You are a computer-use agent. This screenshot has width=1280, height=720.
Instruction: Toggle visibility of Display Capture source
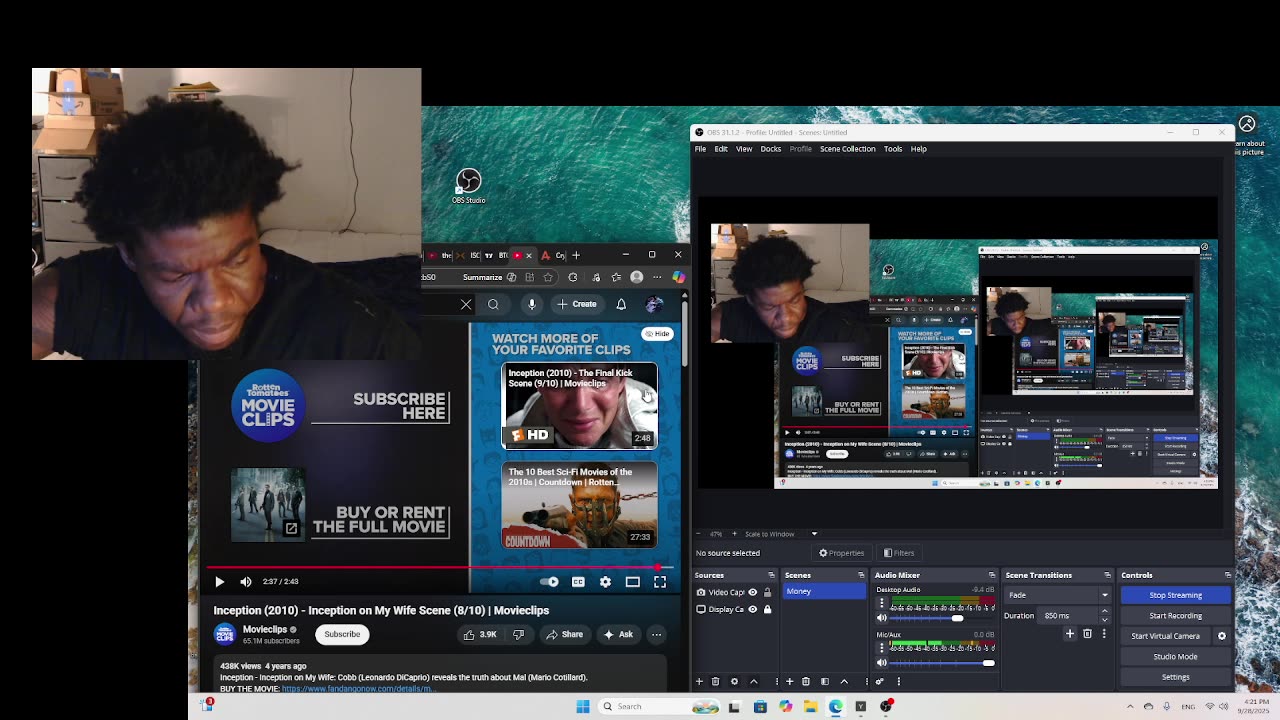coord(753,609)
